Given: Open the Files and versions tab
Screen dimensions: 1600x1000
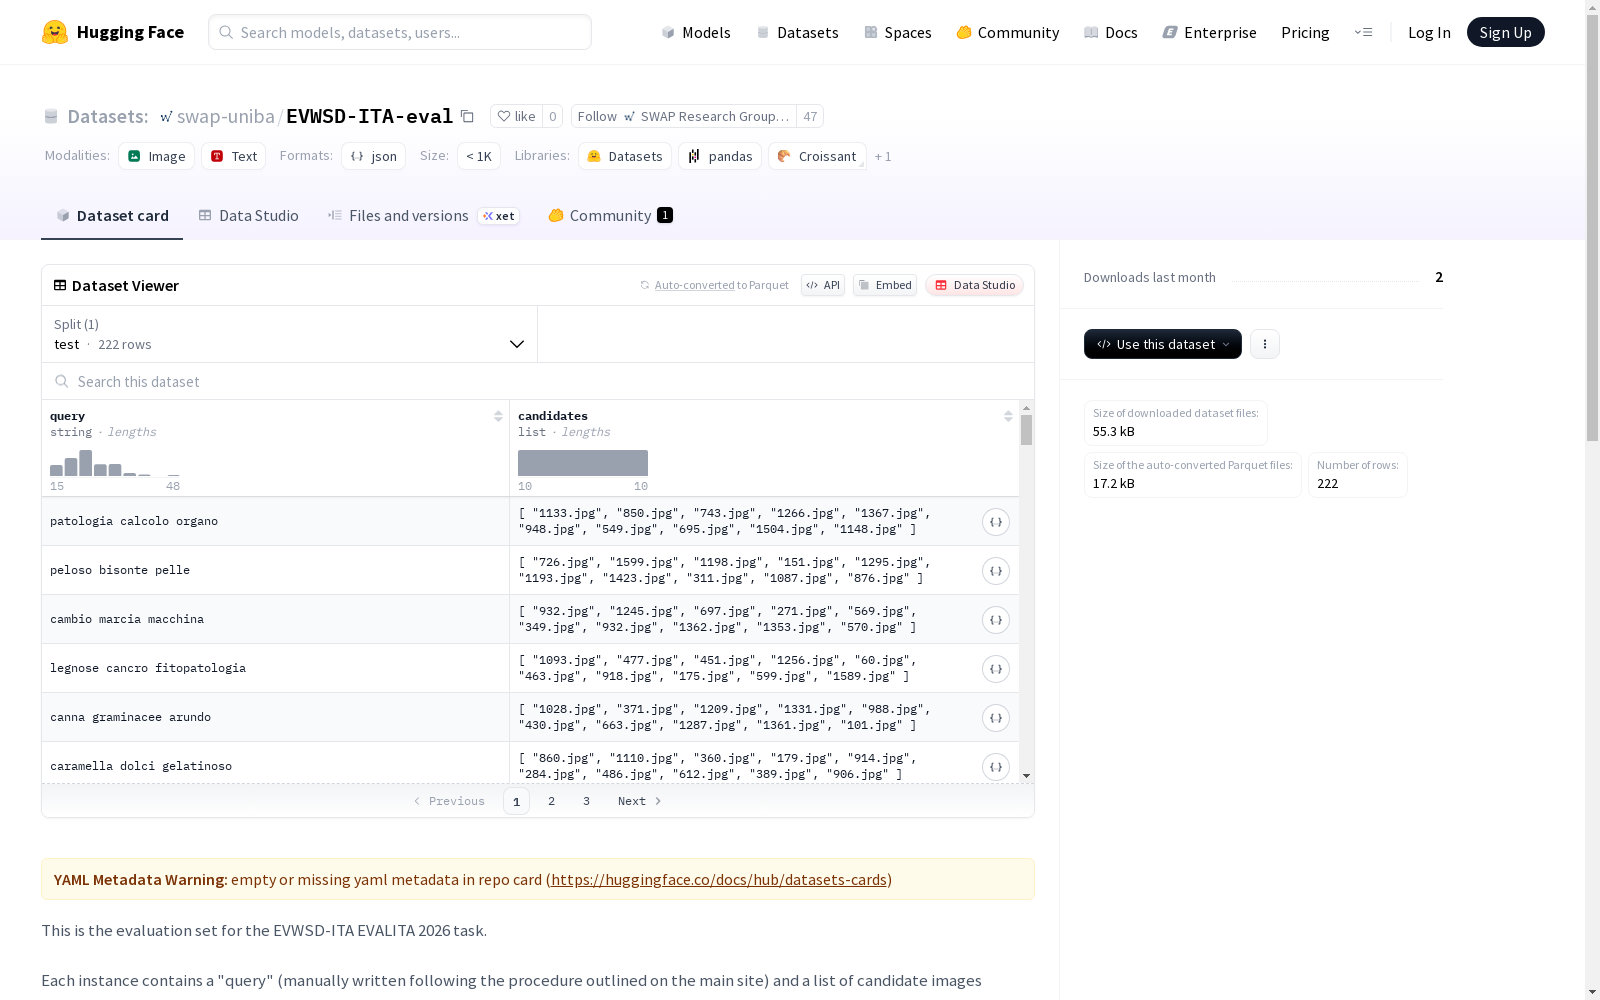Looking at the screenshot, I should coord(424,216).
